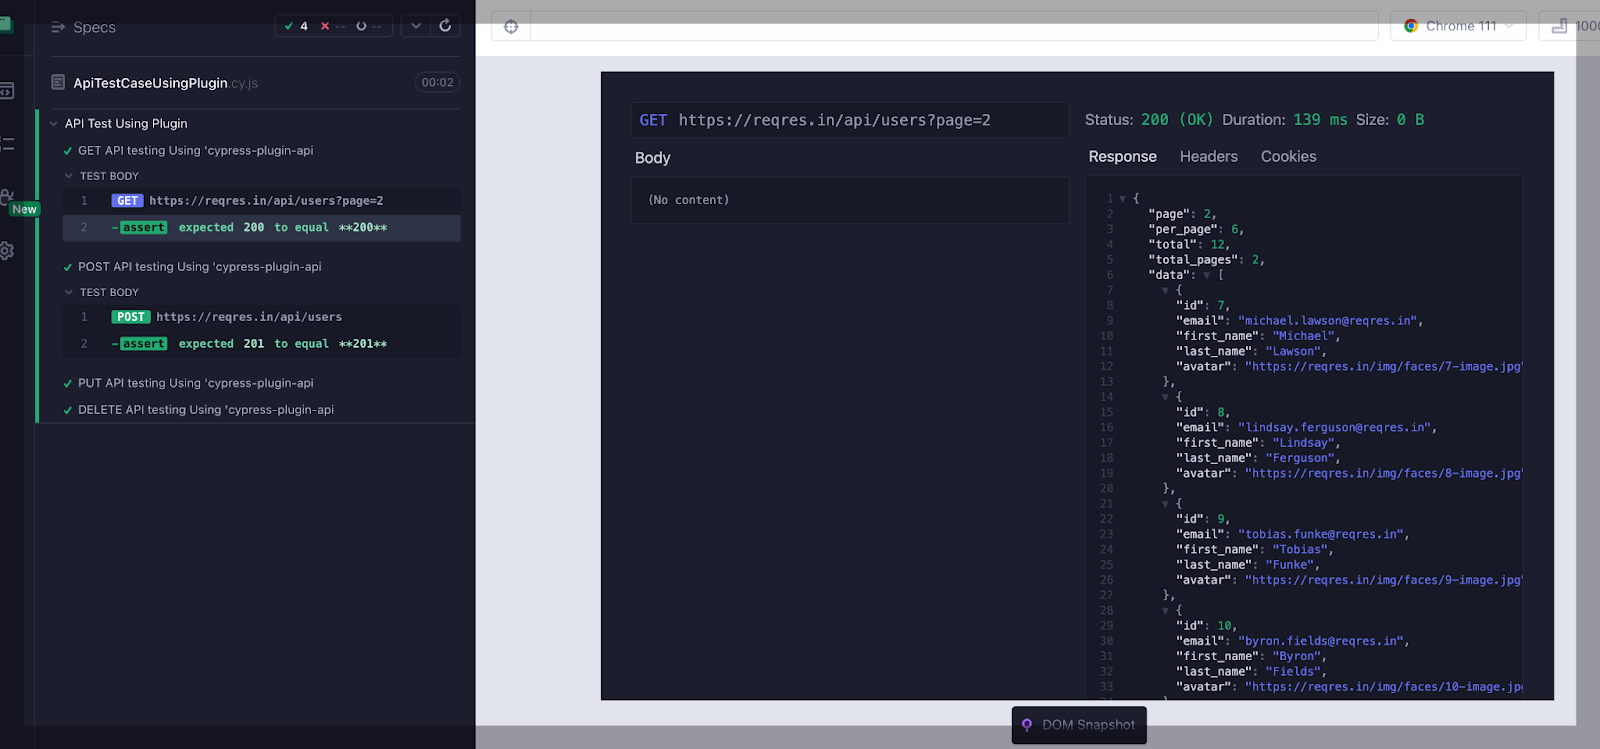1600x749 pixels.
Task: Click checkmark beside GET API testing test
Action: [x=68, y=151]
